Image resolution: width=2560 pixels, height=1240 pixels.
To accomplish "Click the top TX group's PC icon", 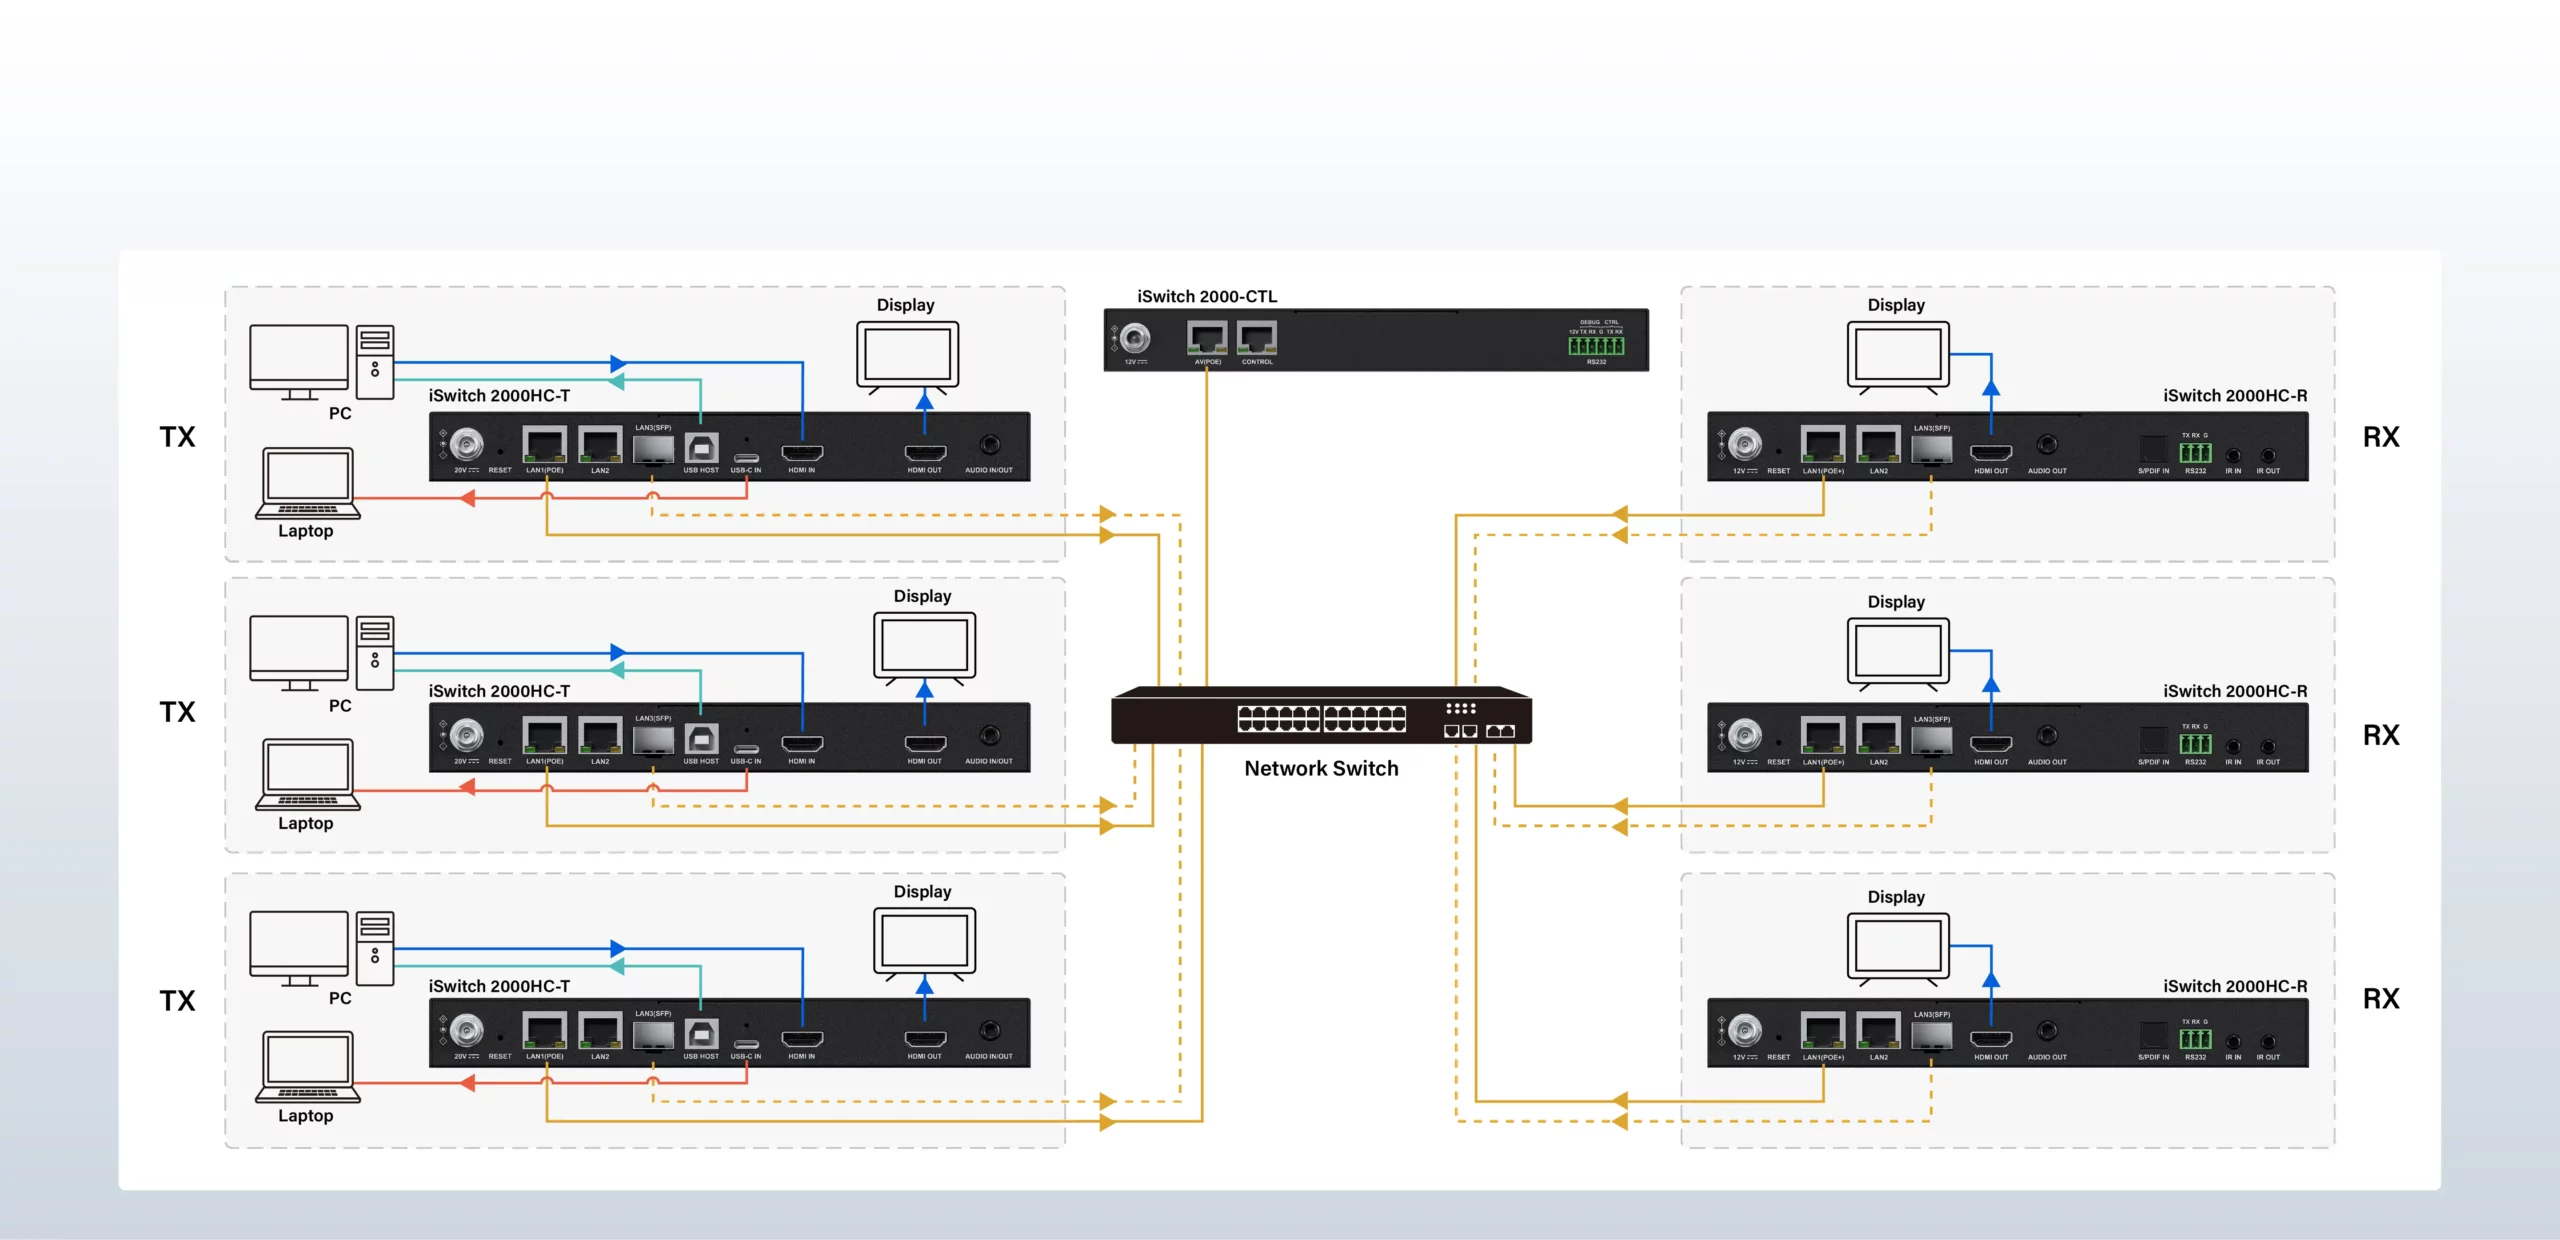I will 322,362.
